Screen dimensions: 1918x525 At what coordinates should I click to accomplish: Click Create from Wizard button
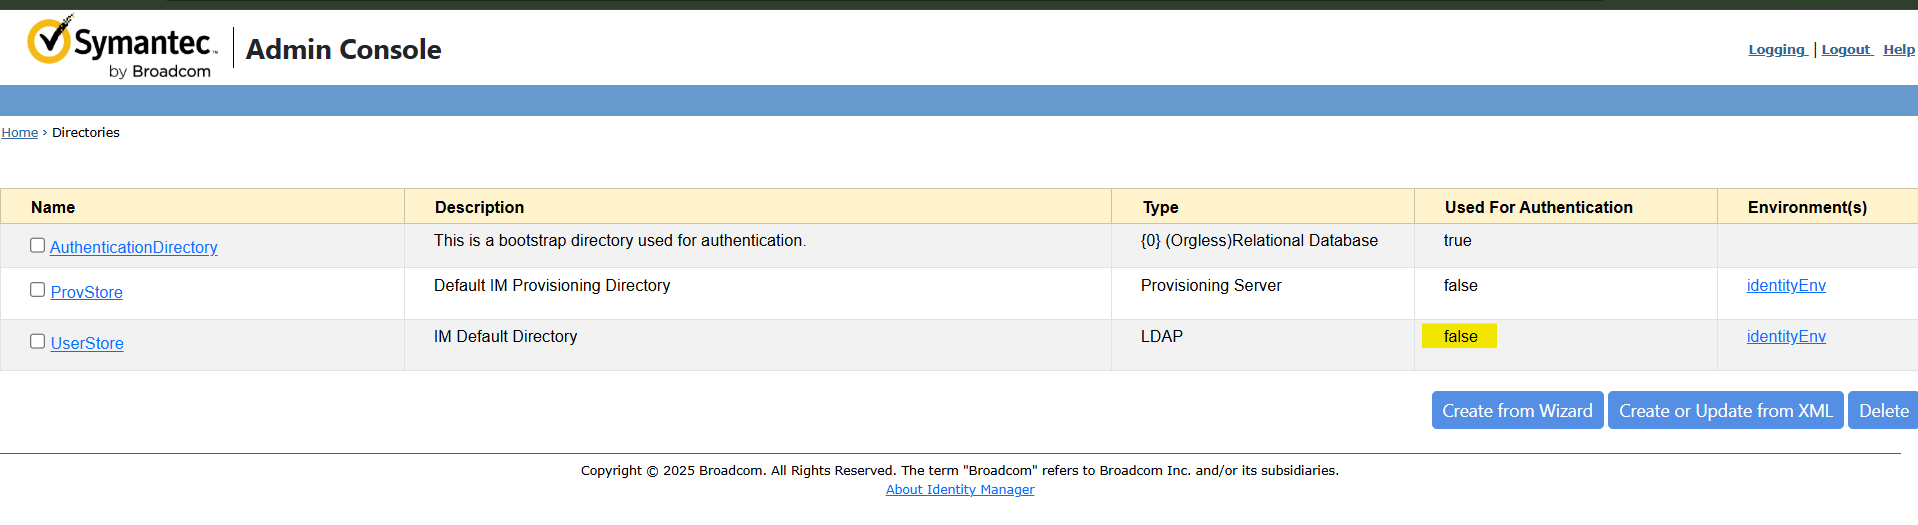[x=1517, y=410]
